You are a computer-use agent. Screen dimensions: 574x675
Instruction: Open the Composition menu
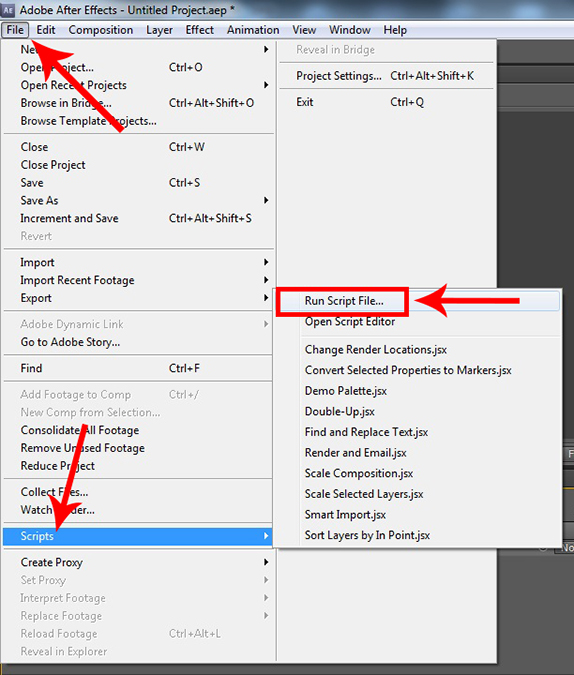tap(101, 30)
